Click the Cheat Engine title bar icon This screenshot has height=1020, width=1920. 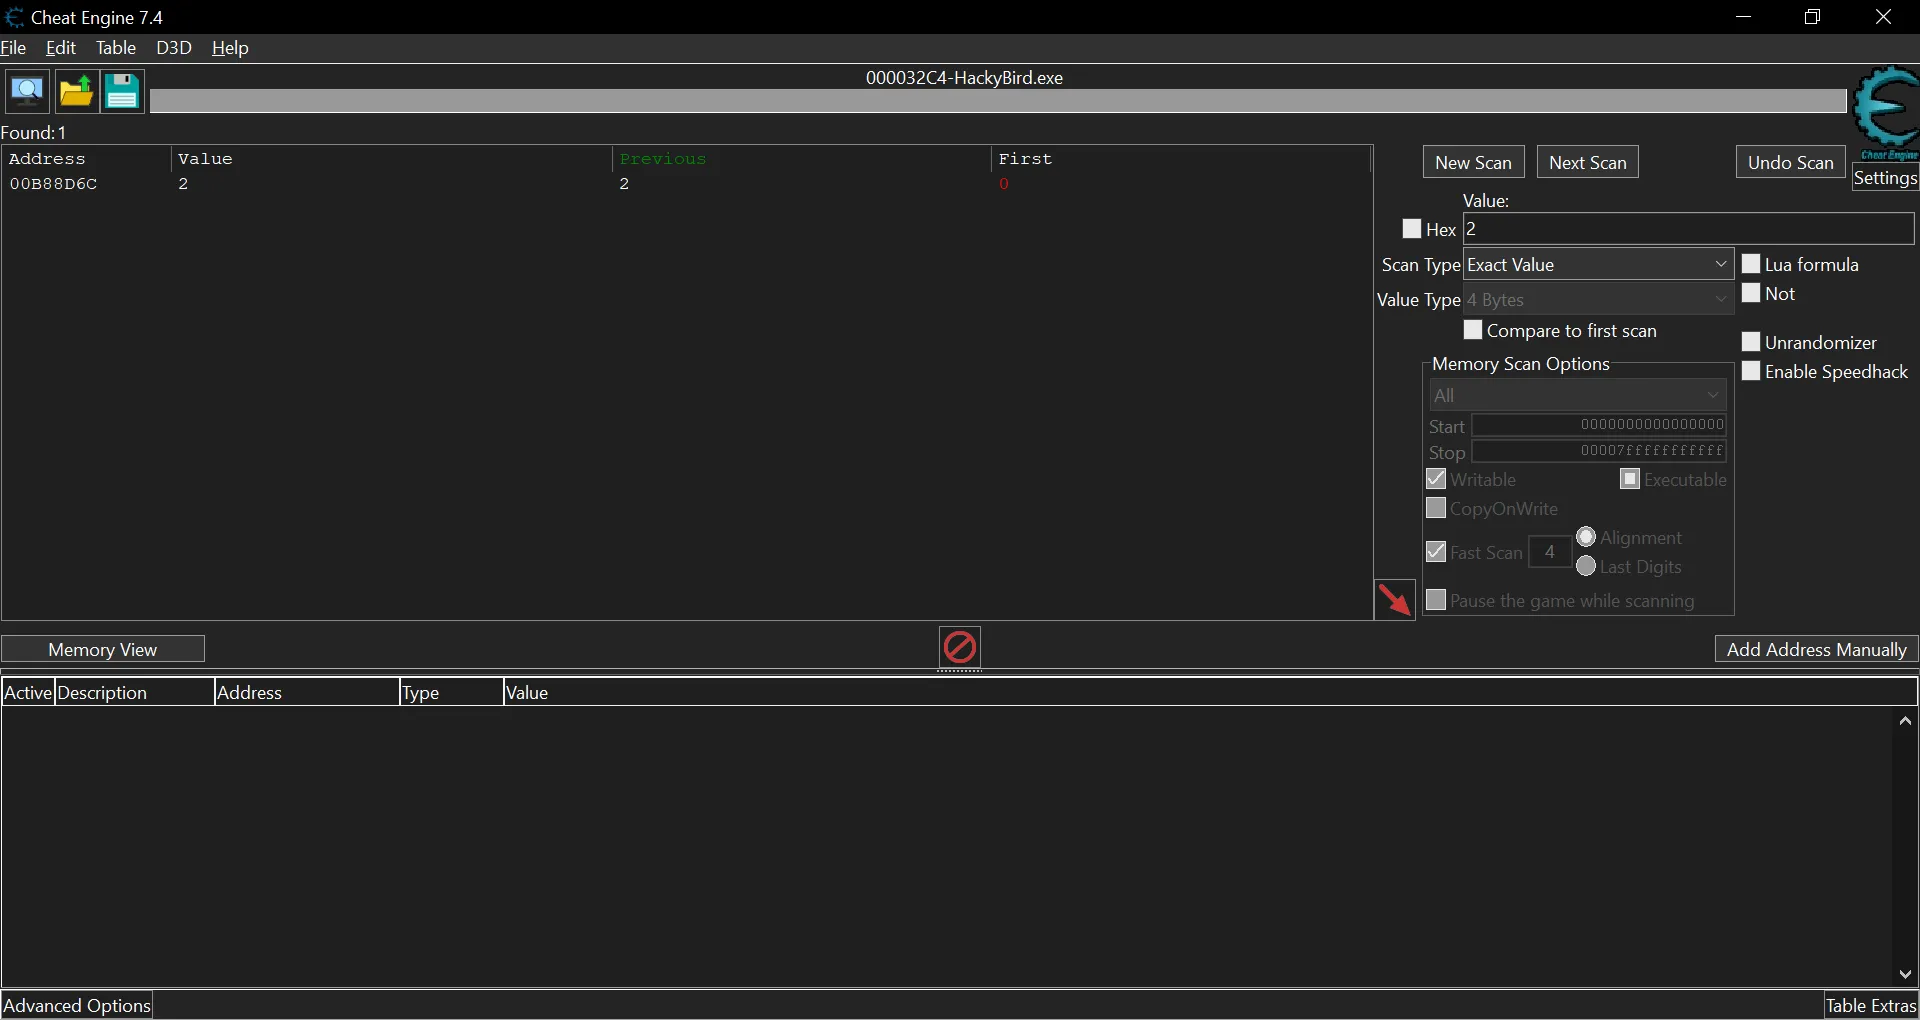[x=14, y=17]
